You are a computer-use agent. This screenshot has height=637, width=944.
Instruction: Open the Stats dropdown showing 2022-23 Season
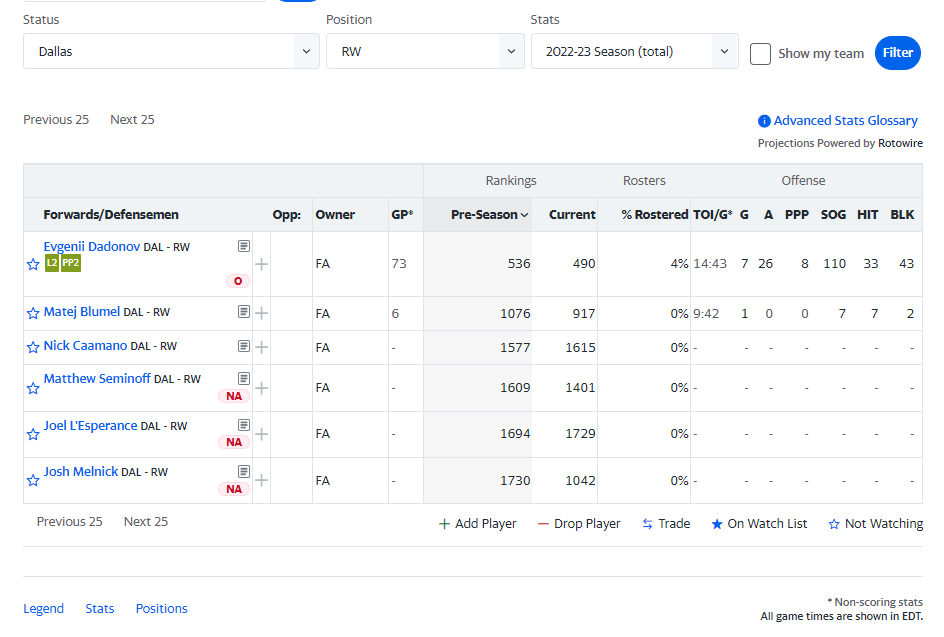tap(635, 51)
